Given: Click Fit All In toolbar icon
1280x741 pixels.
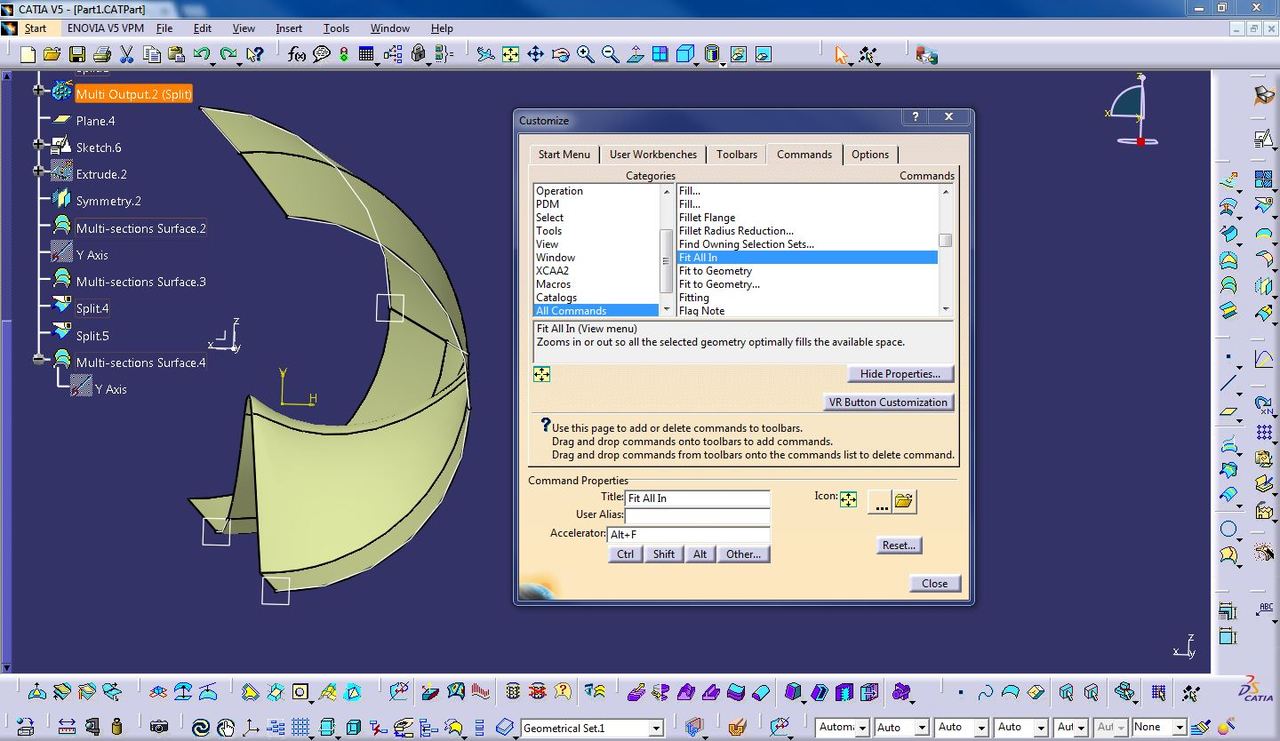Looking at the screenshot, I should tap(511, 54).
